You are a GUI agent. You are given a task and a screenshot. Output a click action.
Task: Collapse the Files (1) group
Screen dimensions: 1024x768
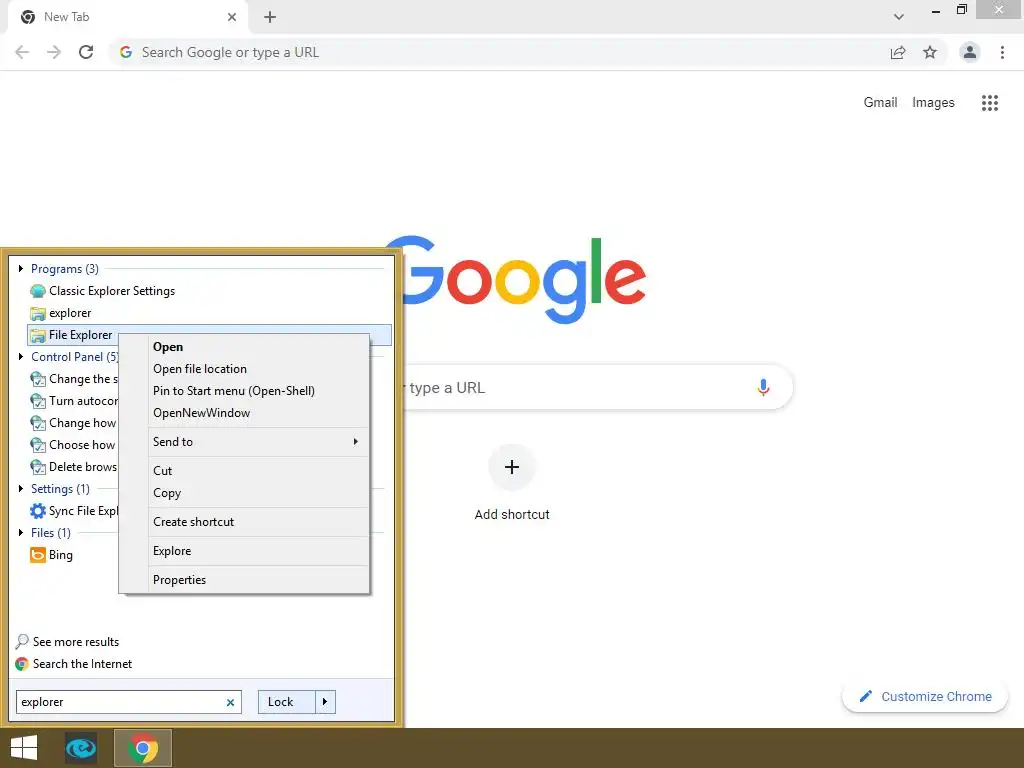(x=21, y=533)
